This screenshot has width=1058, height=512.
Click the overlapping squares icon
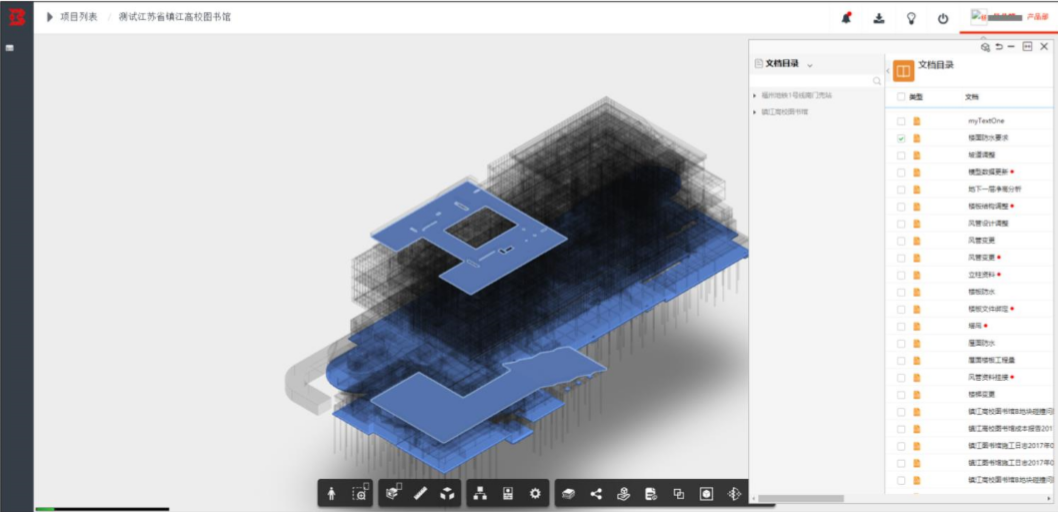pos(679,494)
